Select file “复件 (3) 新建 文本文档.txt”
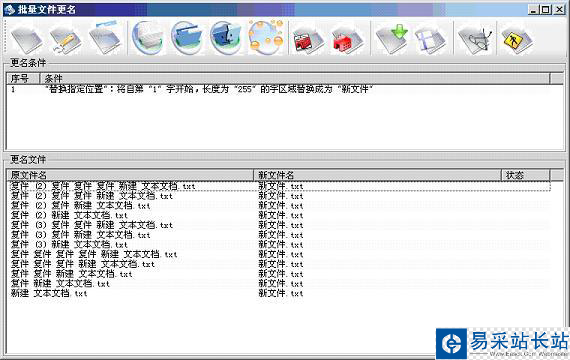 [69, 245]
